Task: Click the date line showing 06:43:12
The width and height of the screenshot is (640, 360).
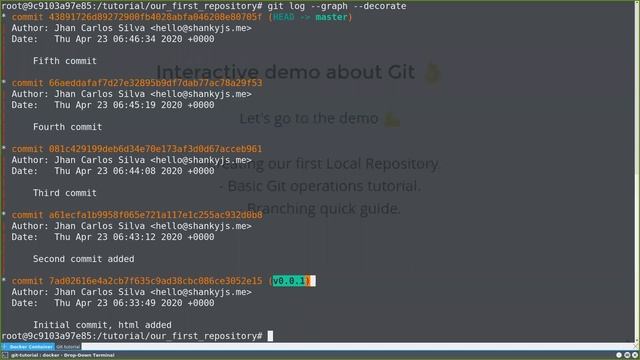Action: [x=113, y=237]
